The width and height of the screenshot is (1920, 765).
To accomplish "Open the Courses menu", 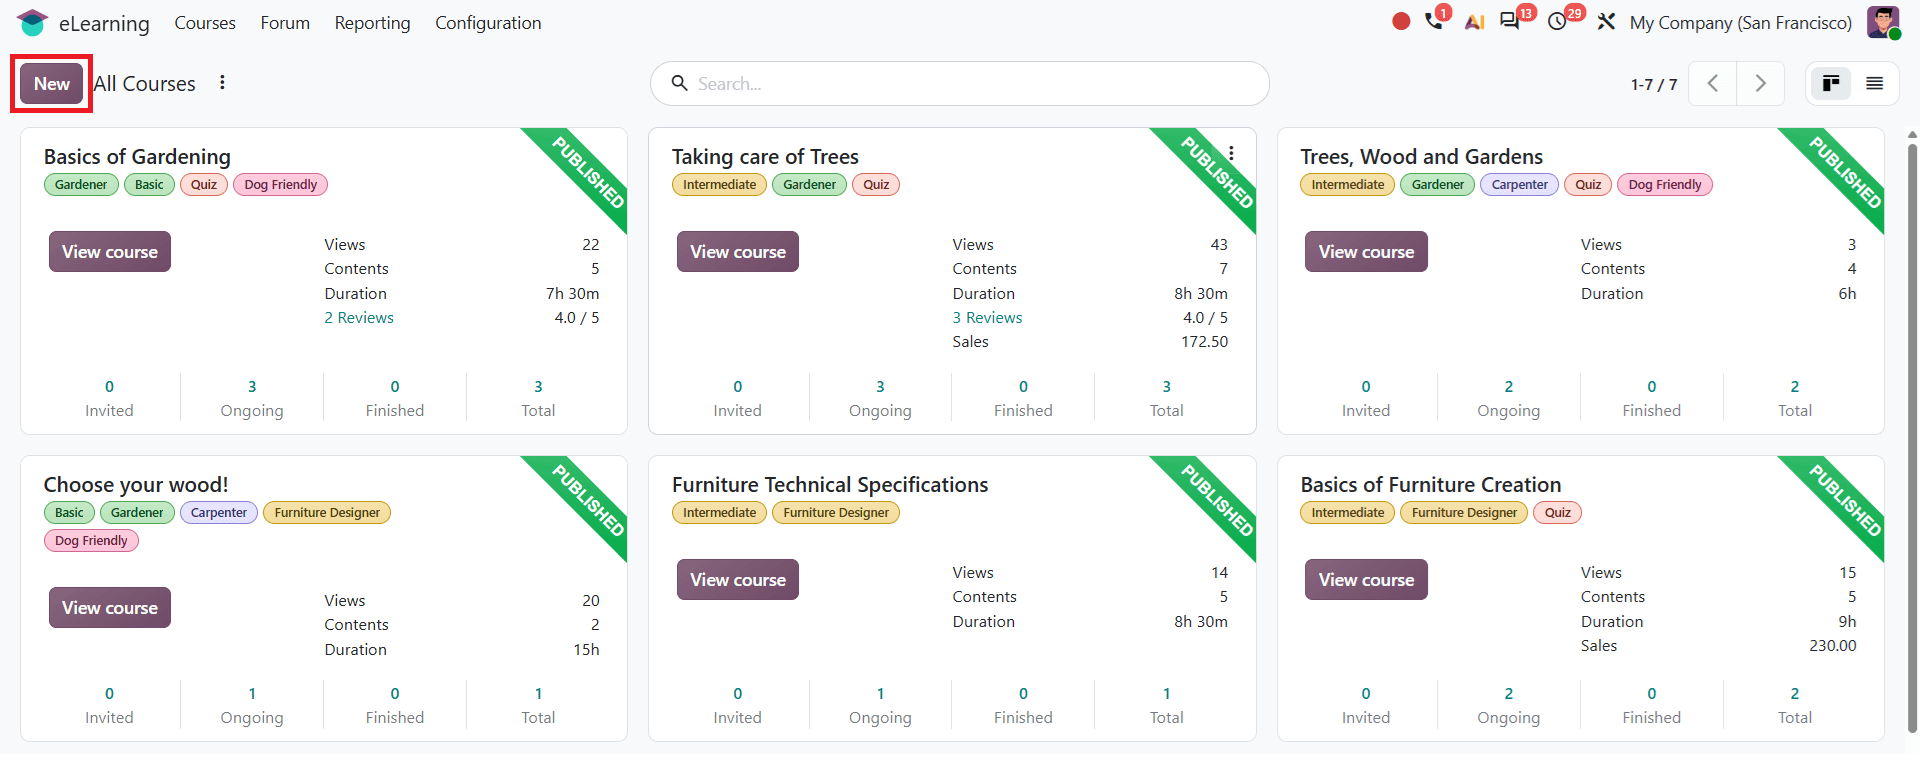I will pyautogui.click(x=205, y=22).
